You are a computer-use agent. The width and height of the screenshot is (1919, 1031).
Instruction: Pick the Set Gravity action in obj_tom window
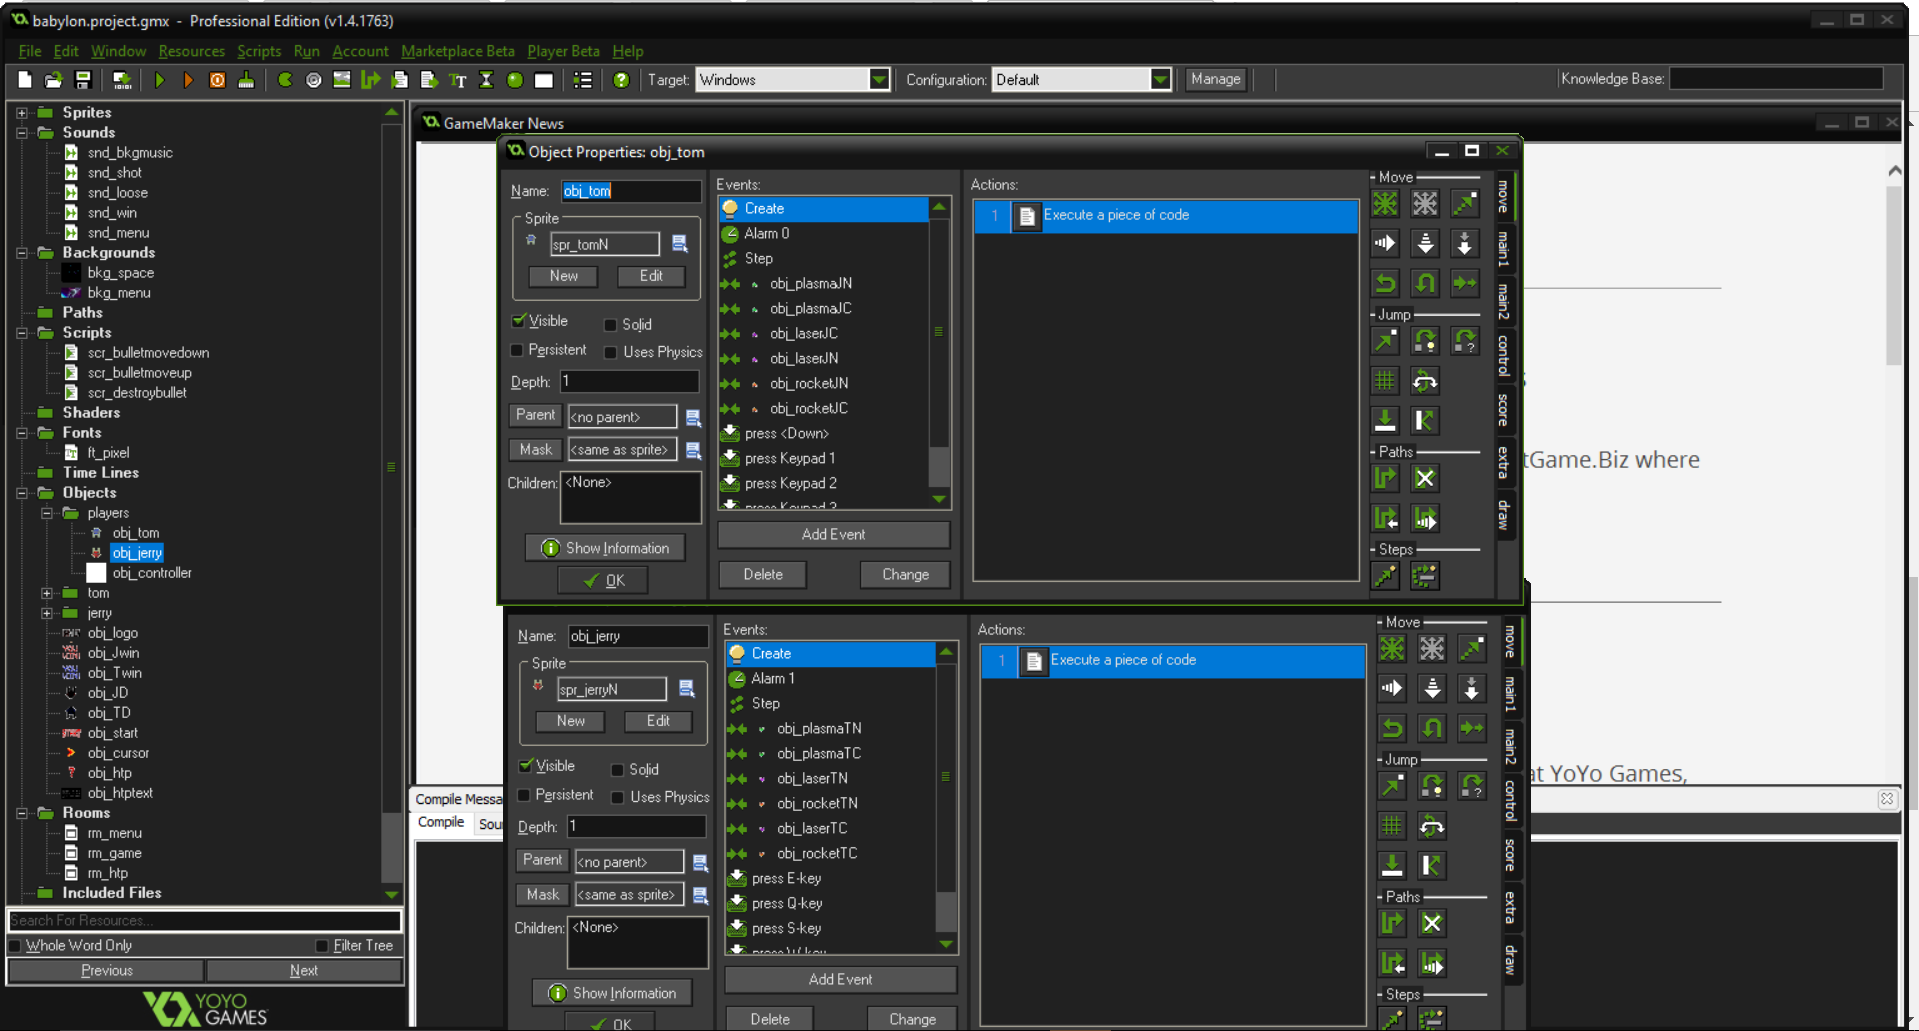[1465, 243]
